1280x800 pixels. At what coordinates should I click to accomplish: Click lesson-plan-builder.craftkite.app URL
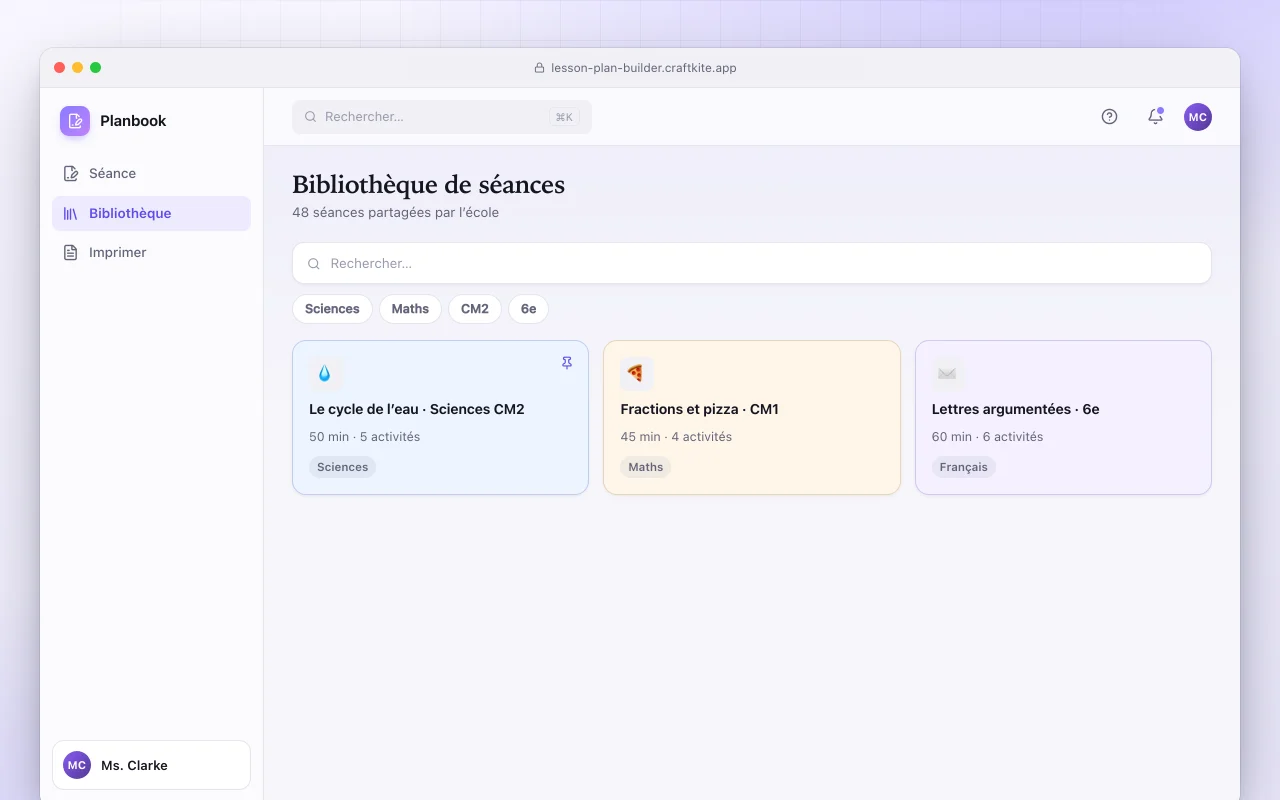tap(644, 68)
